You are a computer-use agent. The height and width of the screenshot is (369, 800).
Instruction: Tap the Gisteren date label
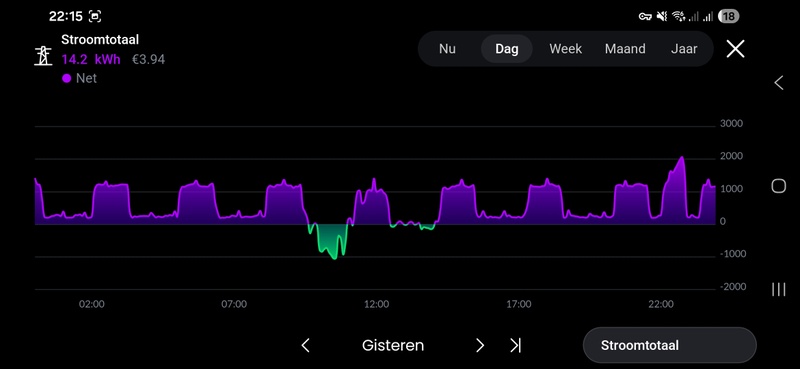click(393, 346)
